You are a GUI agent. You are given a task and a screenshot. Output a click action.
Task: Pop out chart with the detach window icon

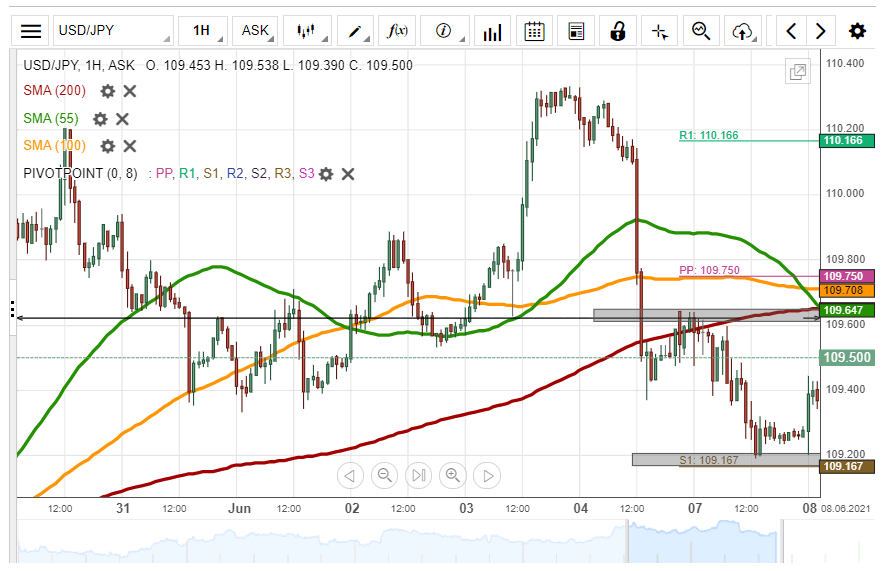[x=797, y=72]
